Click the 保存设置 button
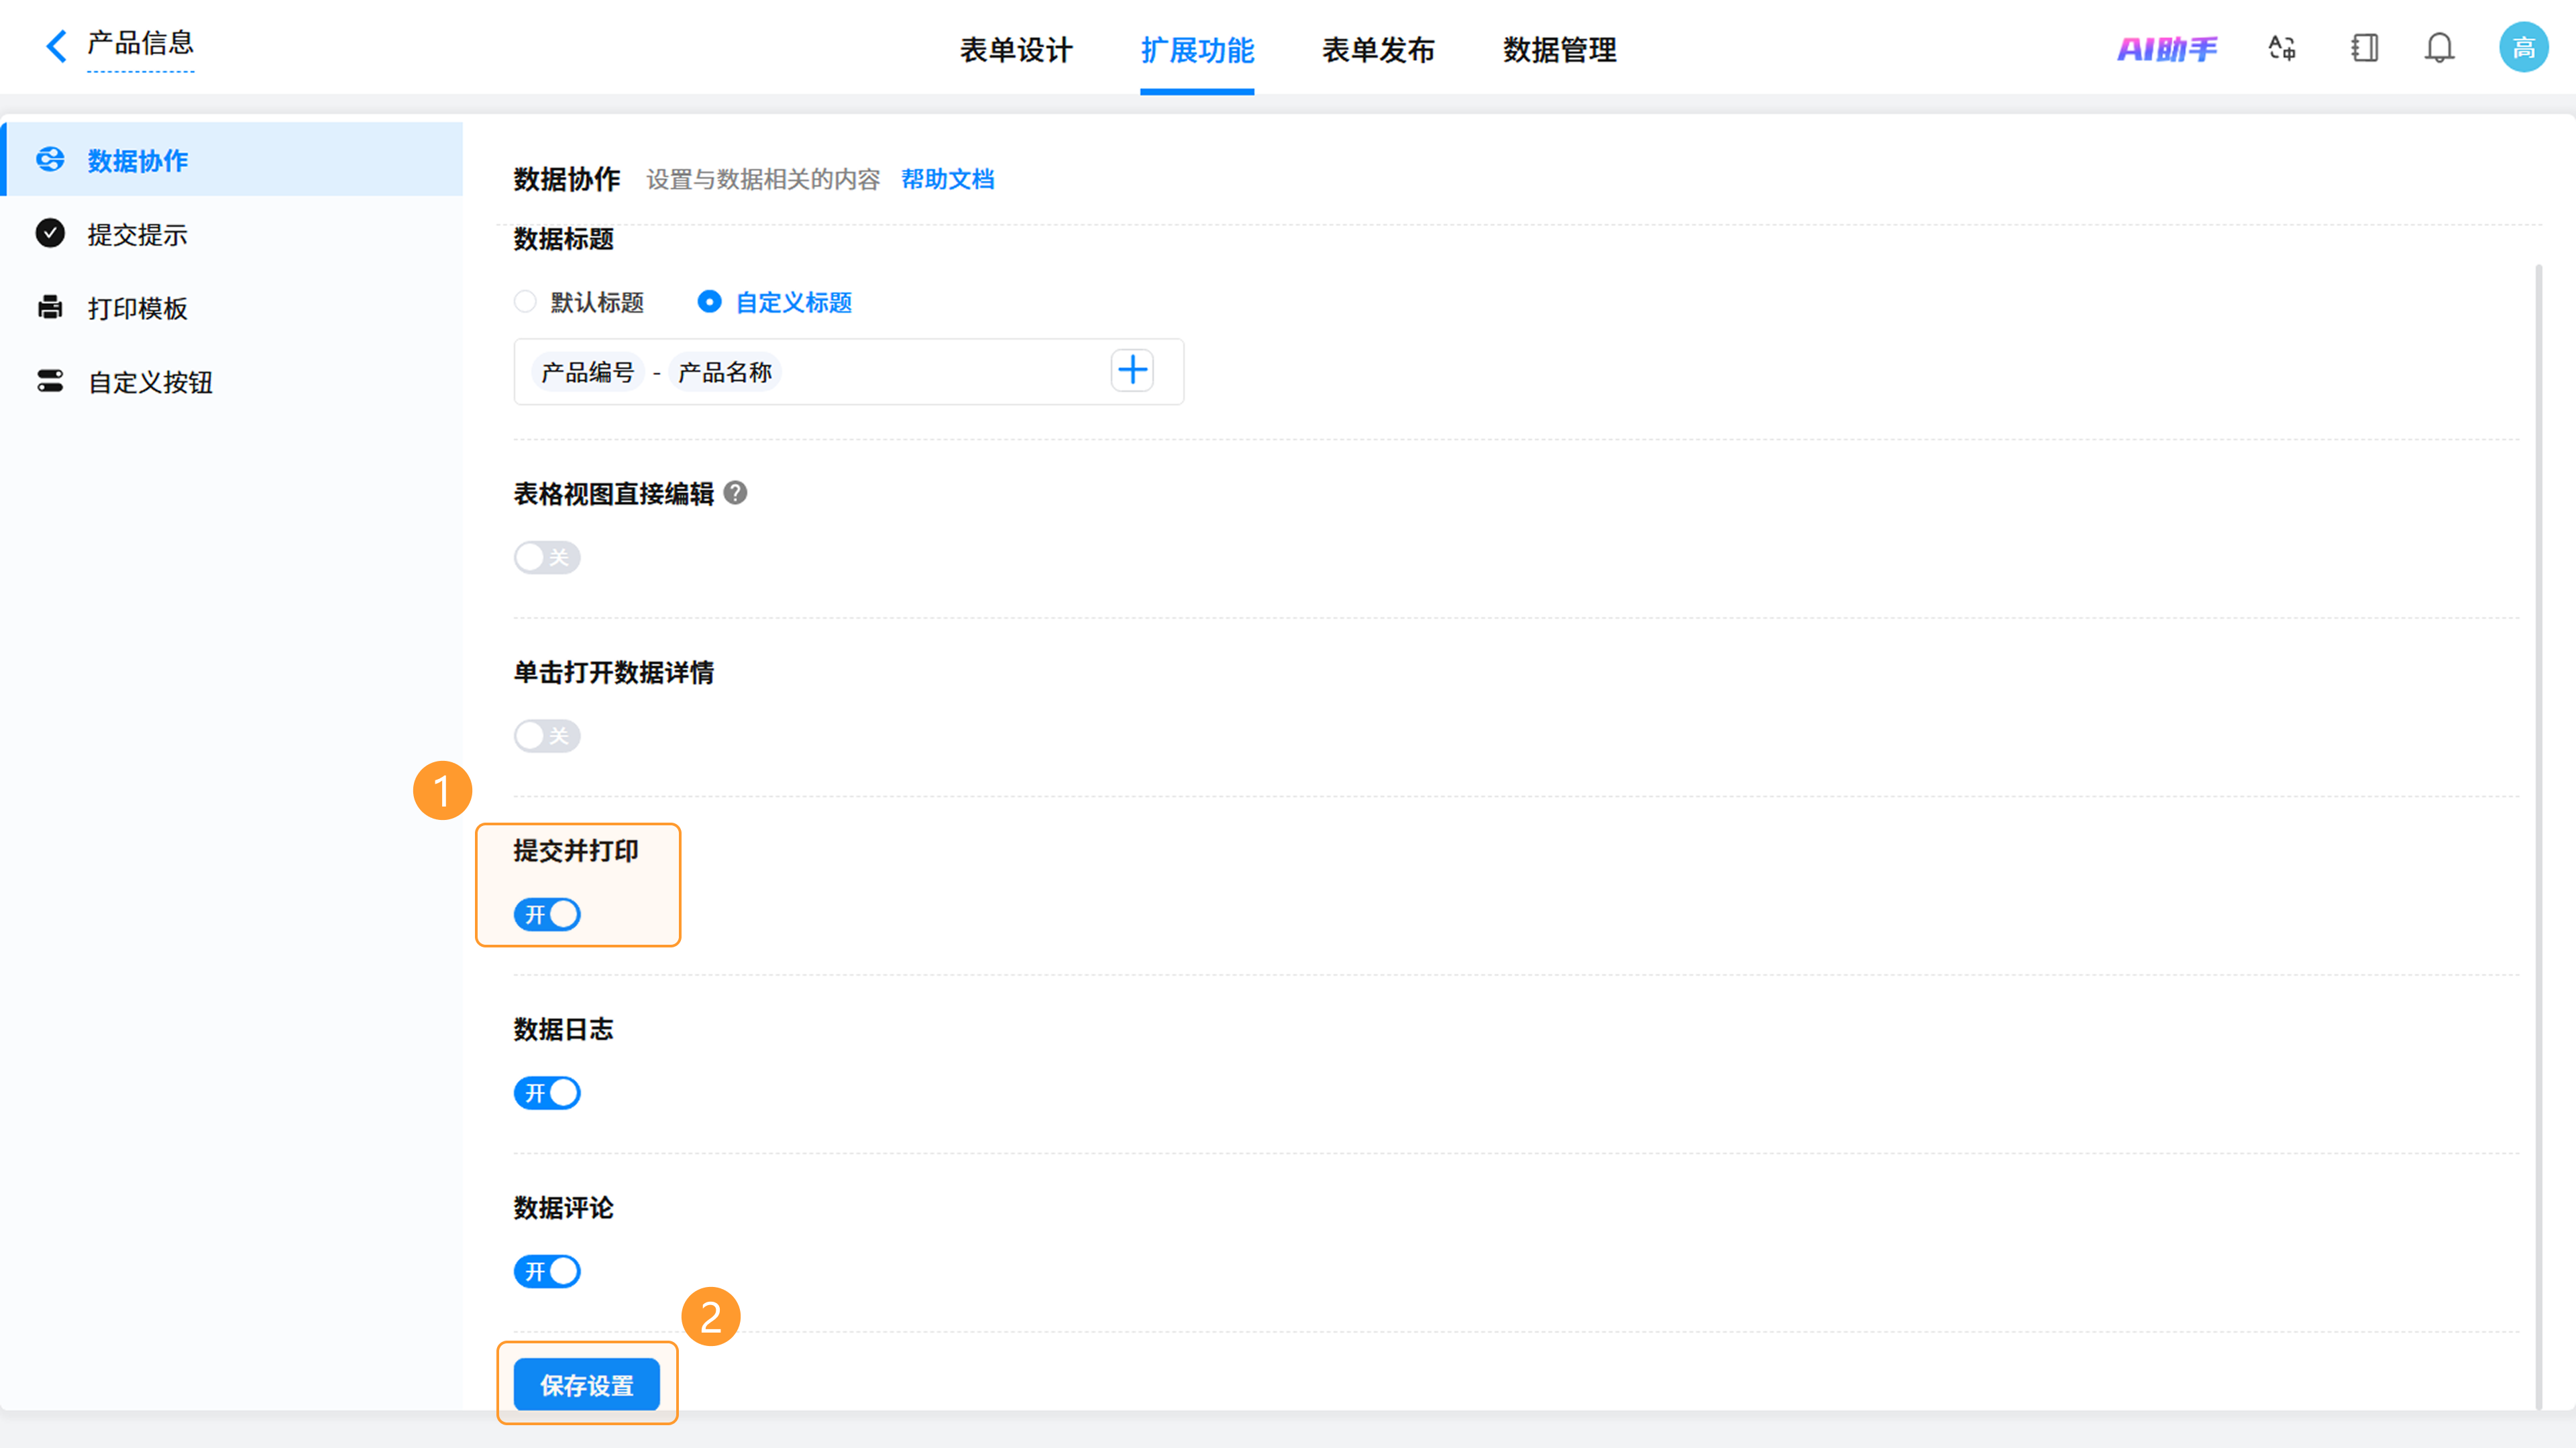The height and width of the screenshot is (1448, 2576). 587,1385
